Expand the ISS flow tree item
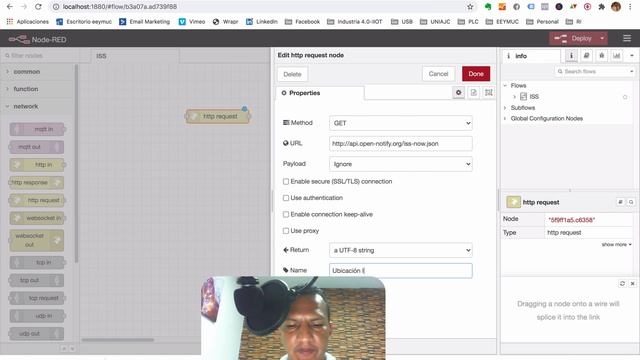The image size is (640, 360). [x=514, y=97]
